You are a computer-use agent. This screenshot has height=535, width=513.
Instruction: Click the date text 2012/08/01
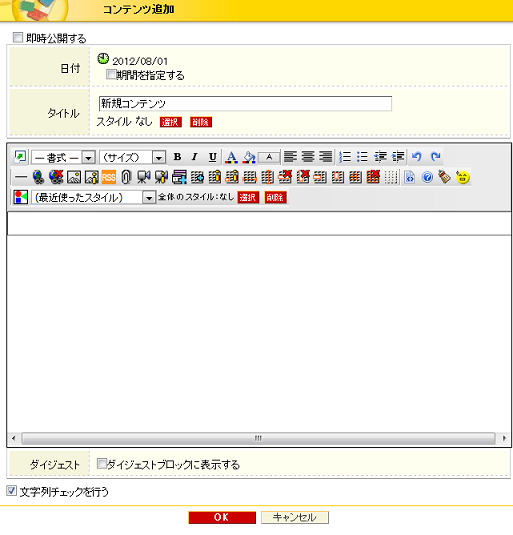(x=140, y=61)
